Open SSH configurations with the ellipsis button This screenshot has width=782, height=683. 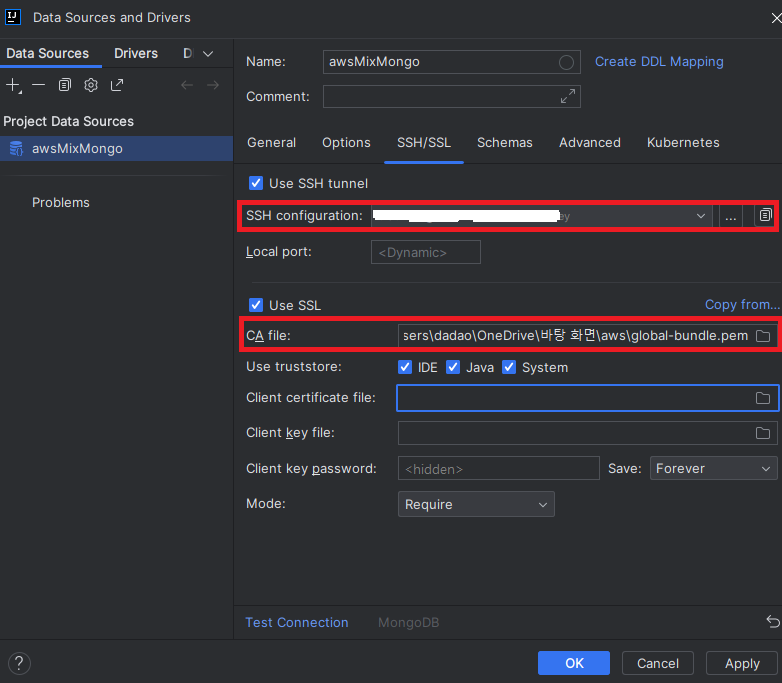731,216
